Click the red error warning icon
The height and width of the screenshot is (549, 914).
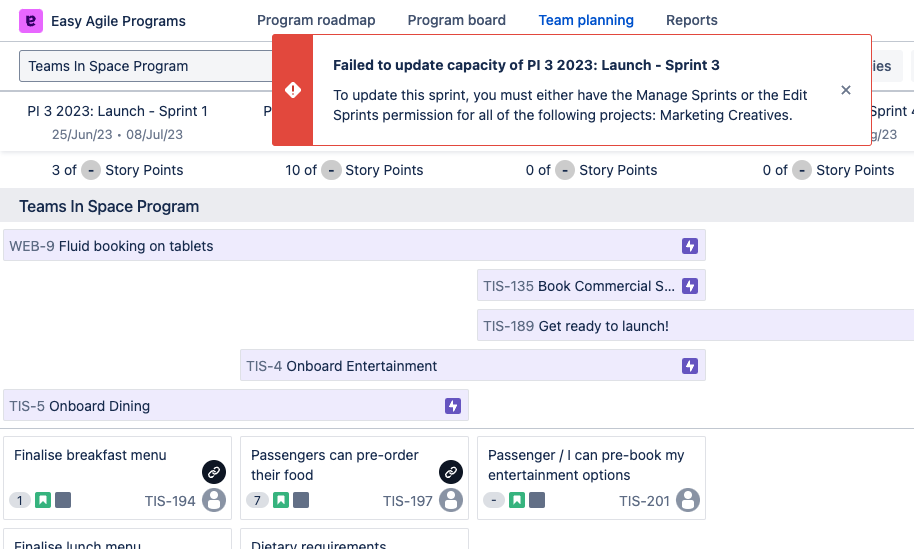293,90
